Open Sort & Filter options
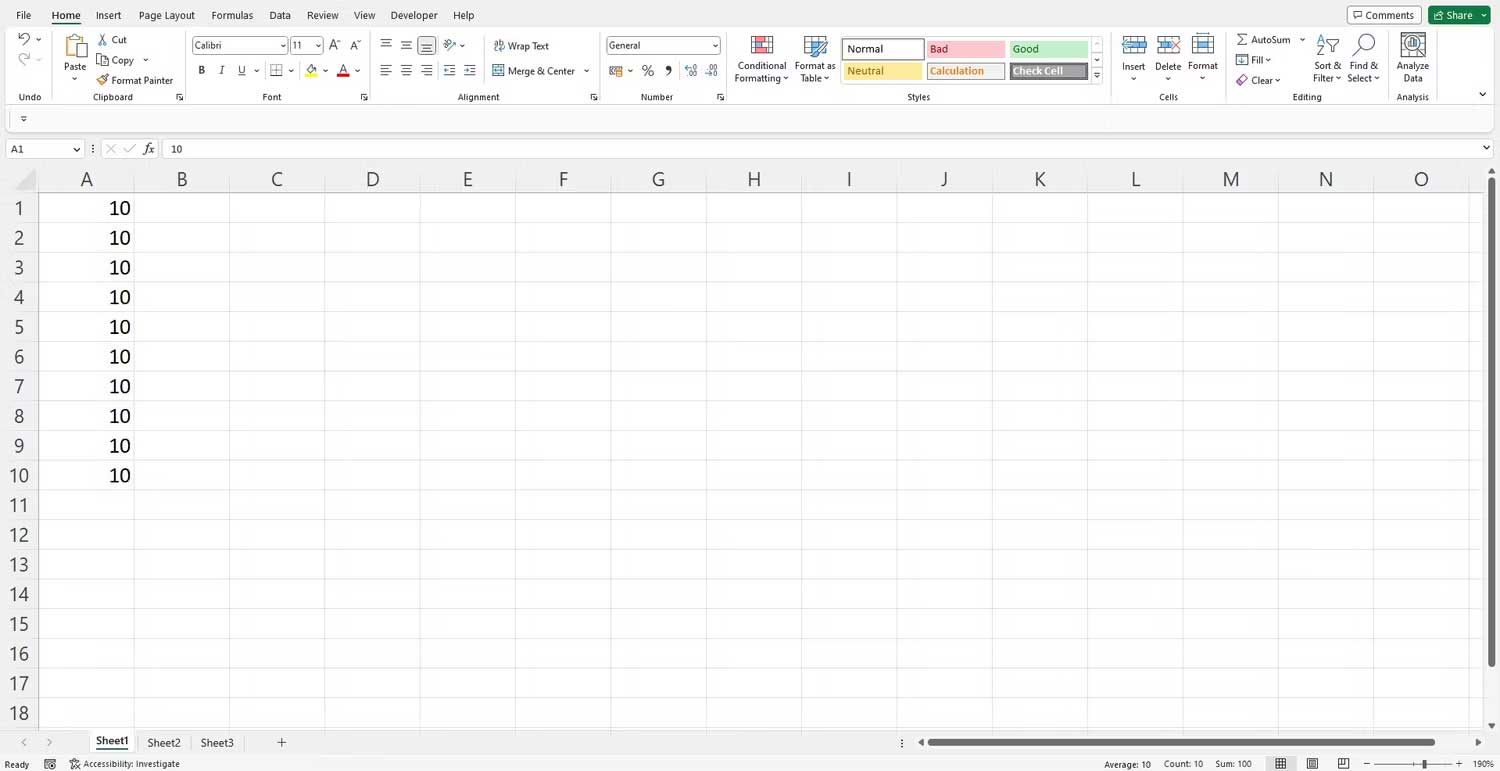Screen dimensions: 1500x771 tap(1326, 58)
